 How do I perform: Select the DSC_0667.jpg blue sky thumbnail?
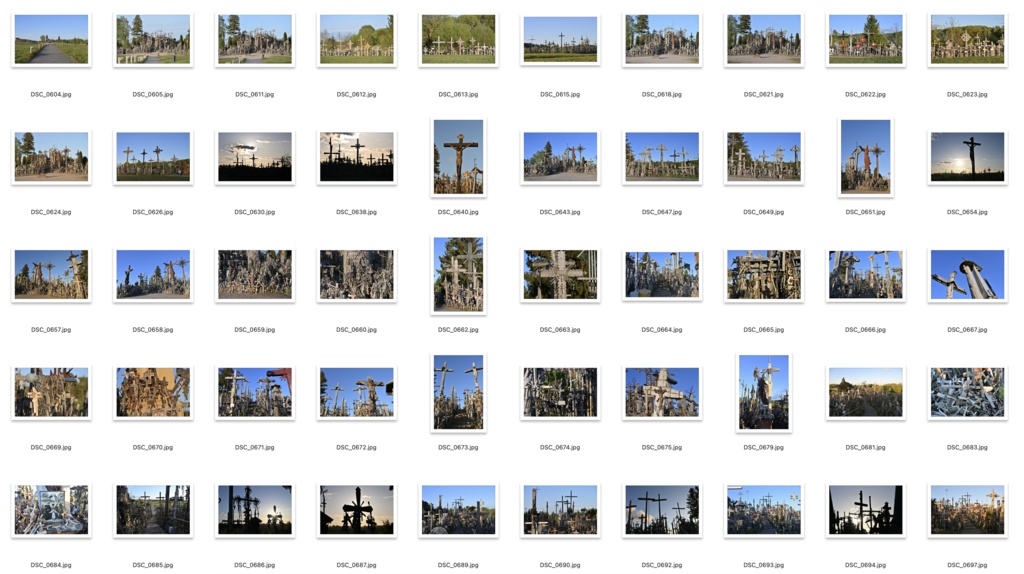click(x=967, y=274)
